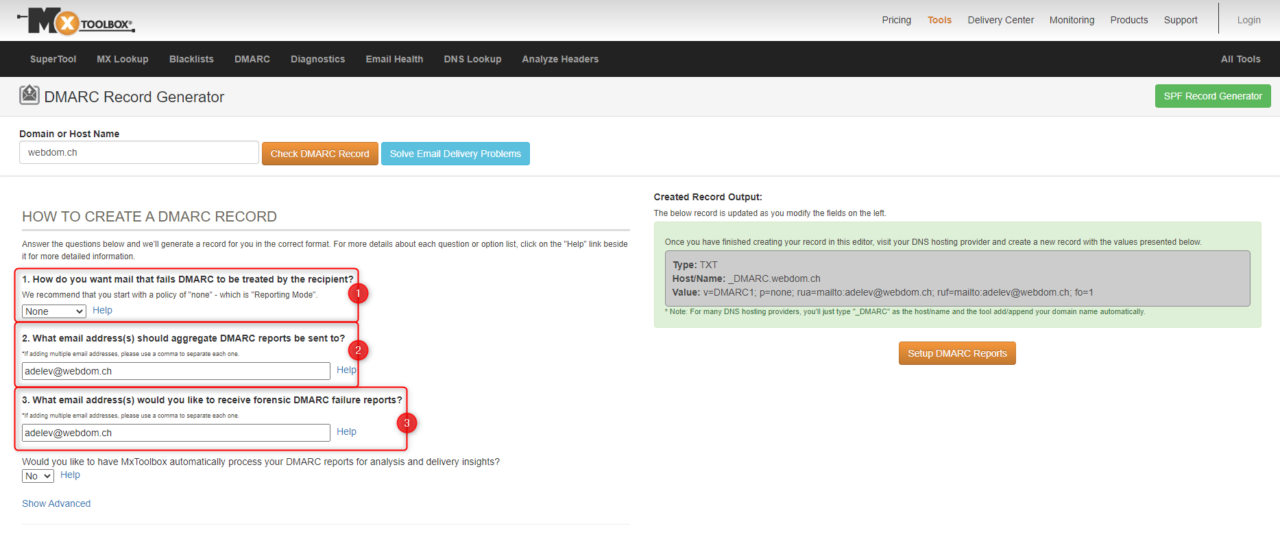
Task: Open the All Tools list
Action: (1240, 59)
